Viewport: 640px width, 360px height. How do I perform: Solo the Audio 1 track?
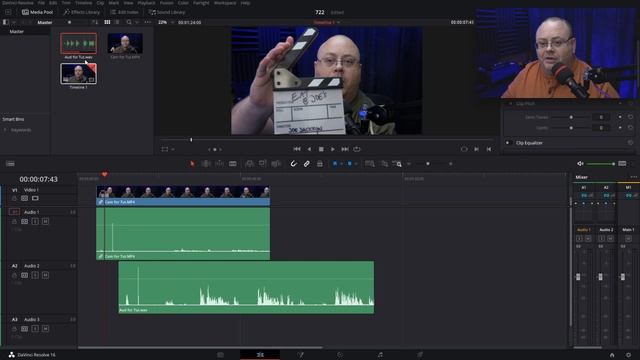pos(35,221)
